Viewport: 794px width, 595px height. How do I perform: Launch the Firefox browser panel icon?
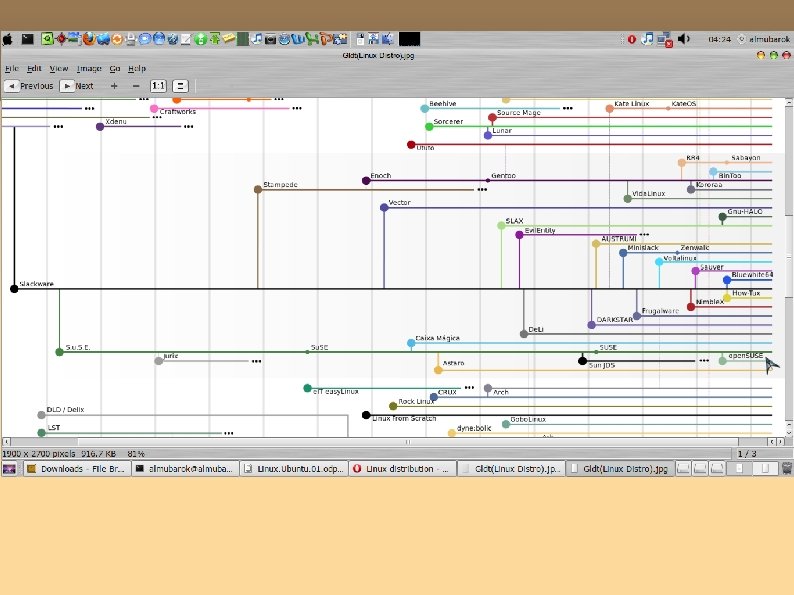point(89,39)
